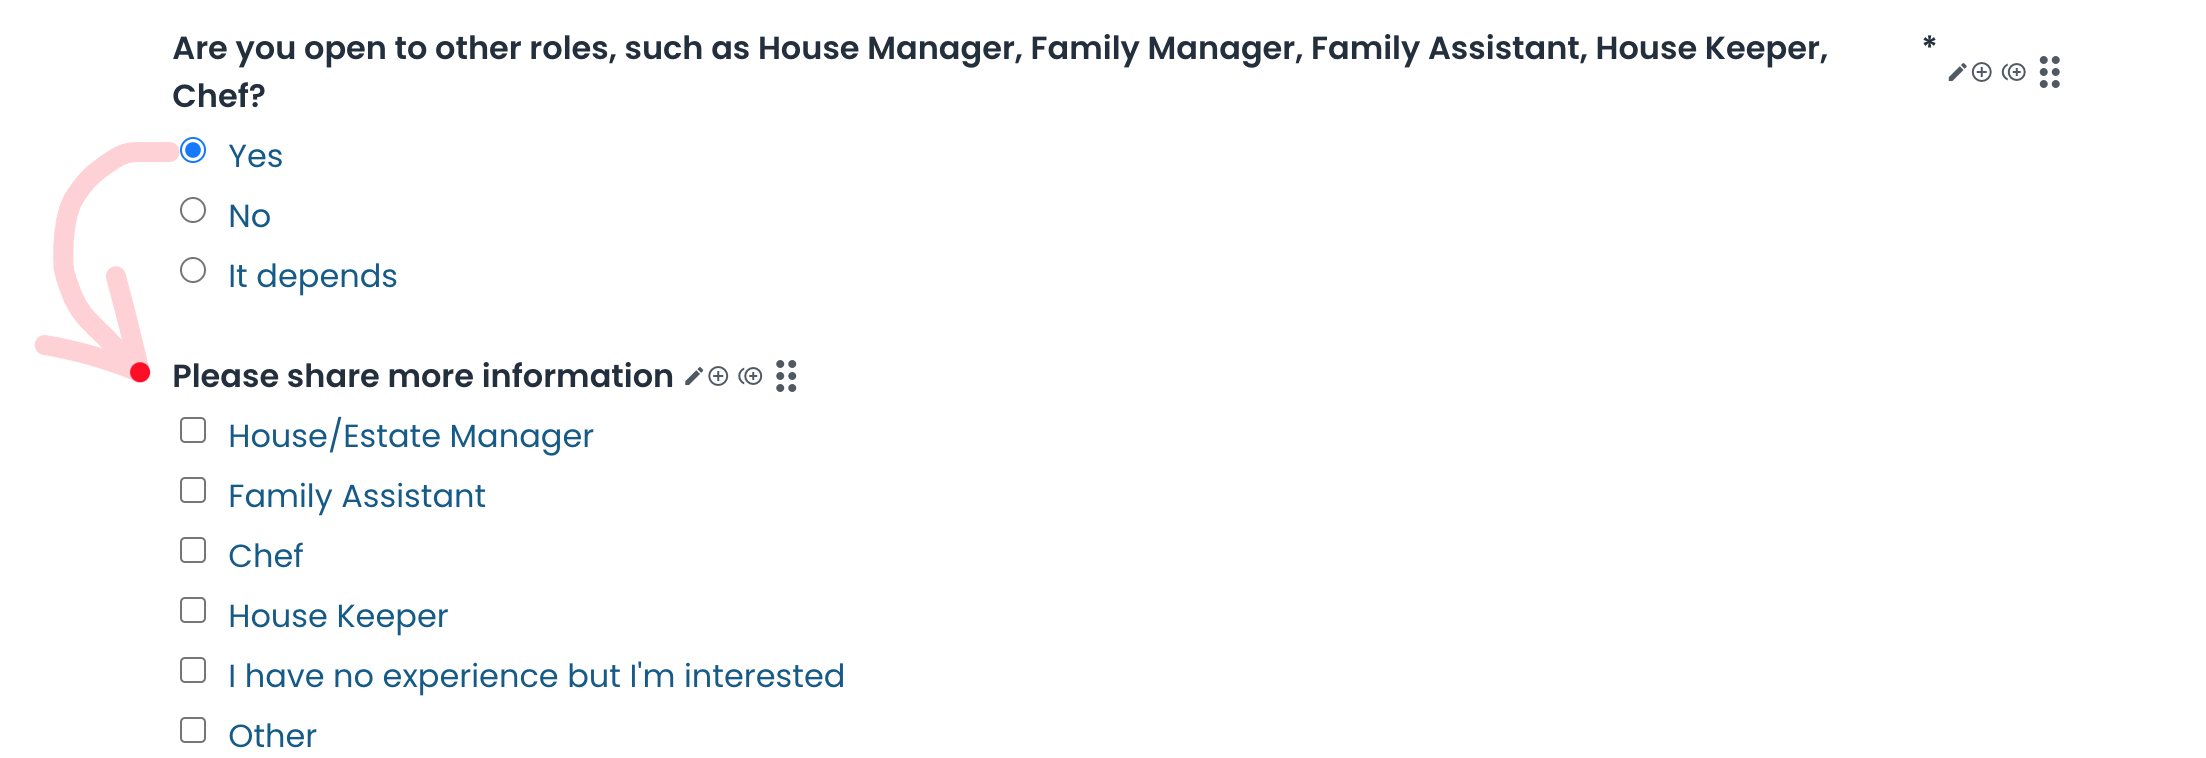
Task: Click duplicate icon beside the roles question
Action: click(2014, 72)
